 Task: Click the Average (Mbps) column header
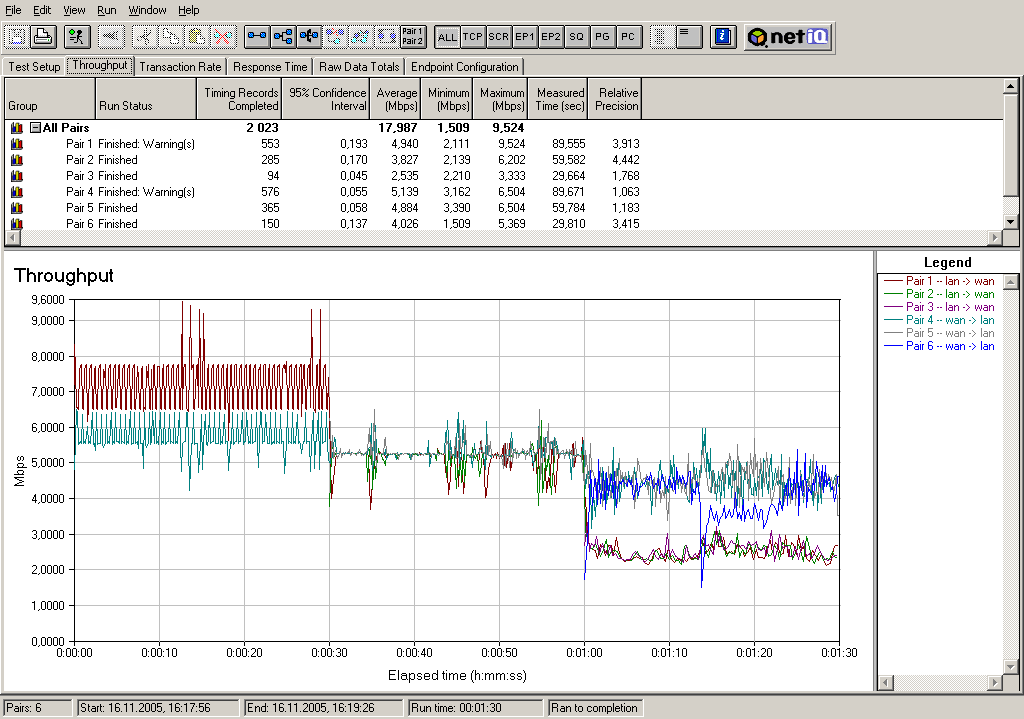(x=397, y=99)
